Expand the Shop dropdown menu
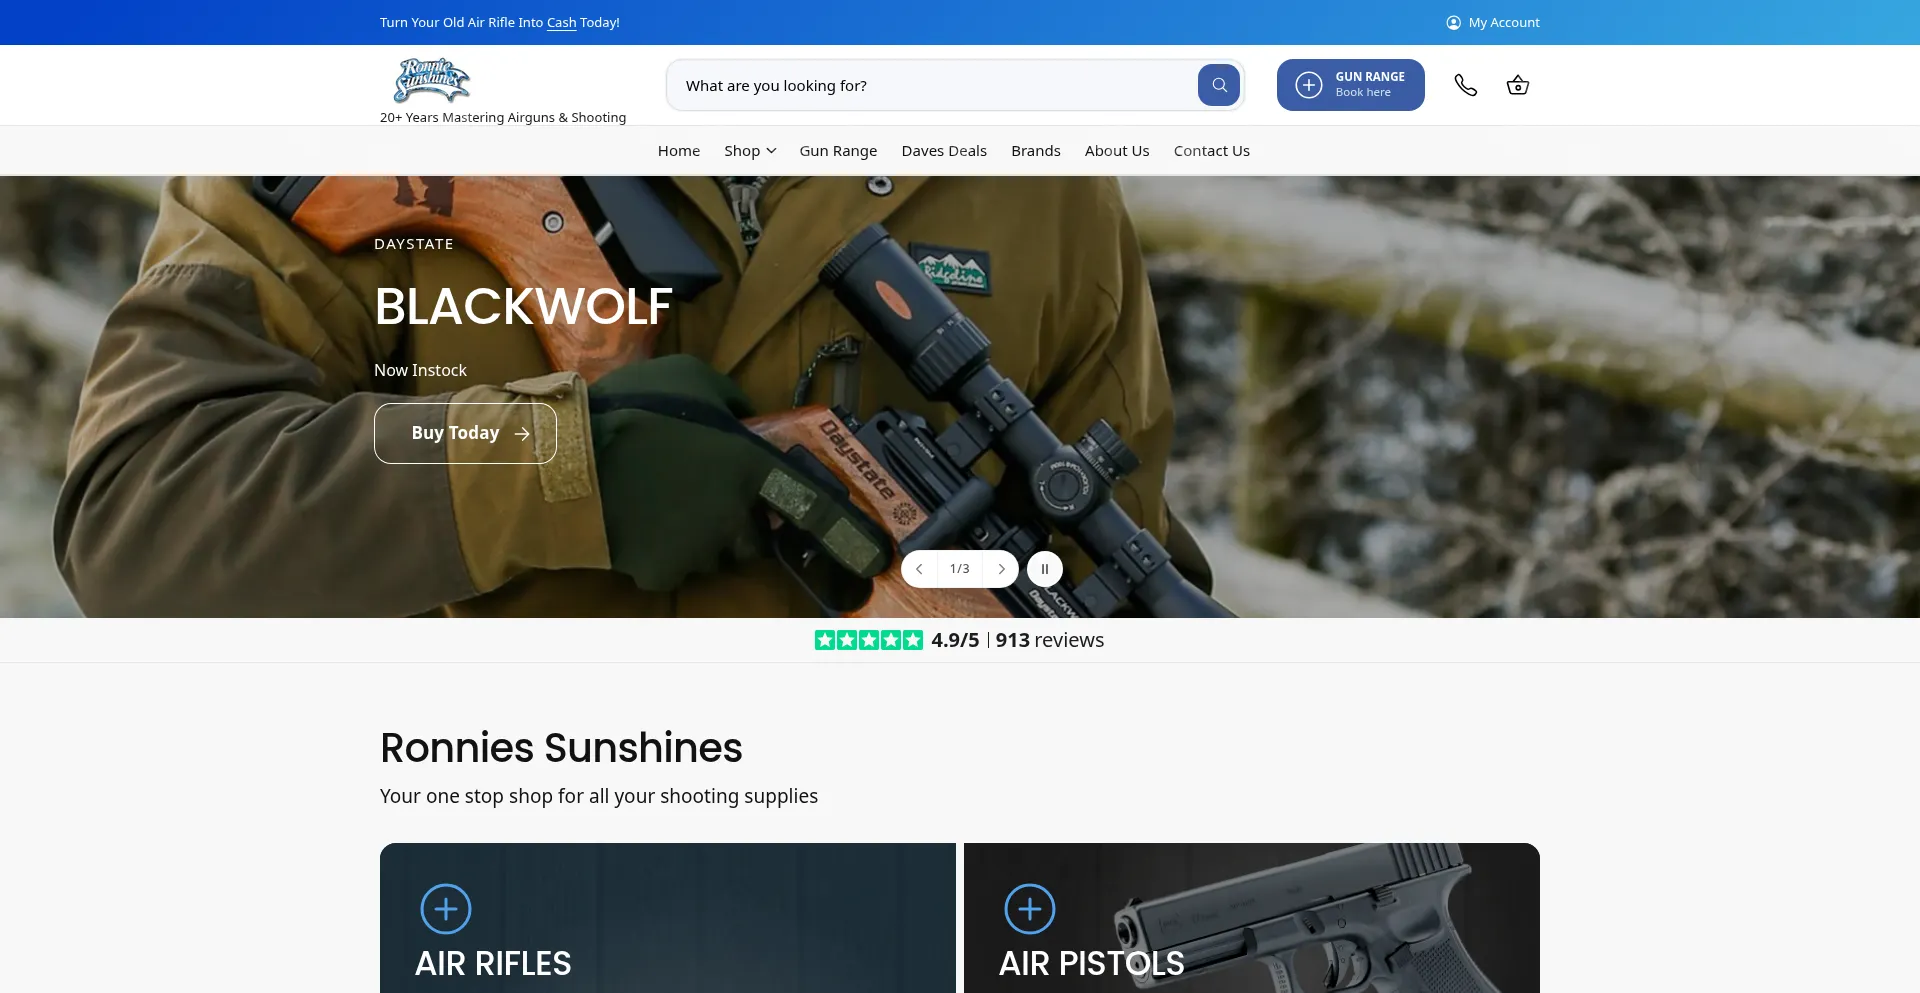1920x993 pixels. click(750, 151)
